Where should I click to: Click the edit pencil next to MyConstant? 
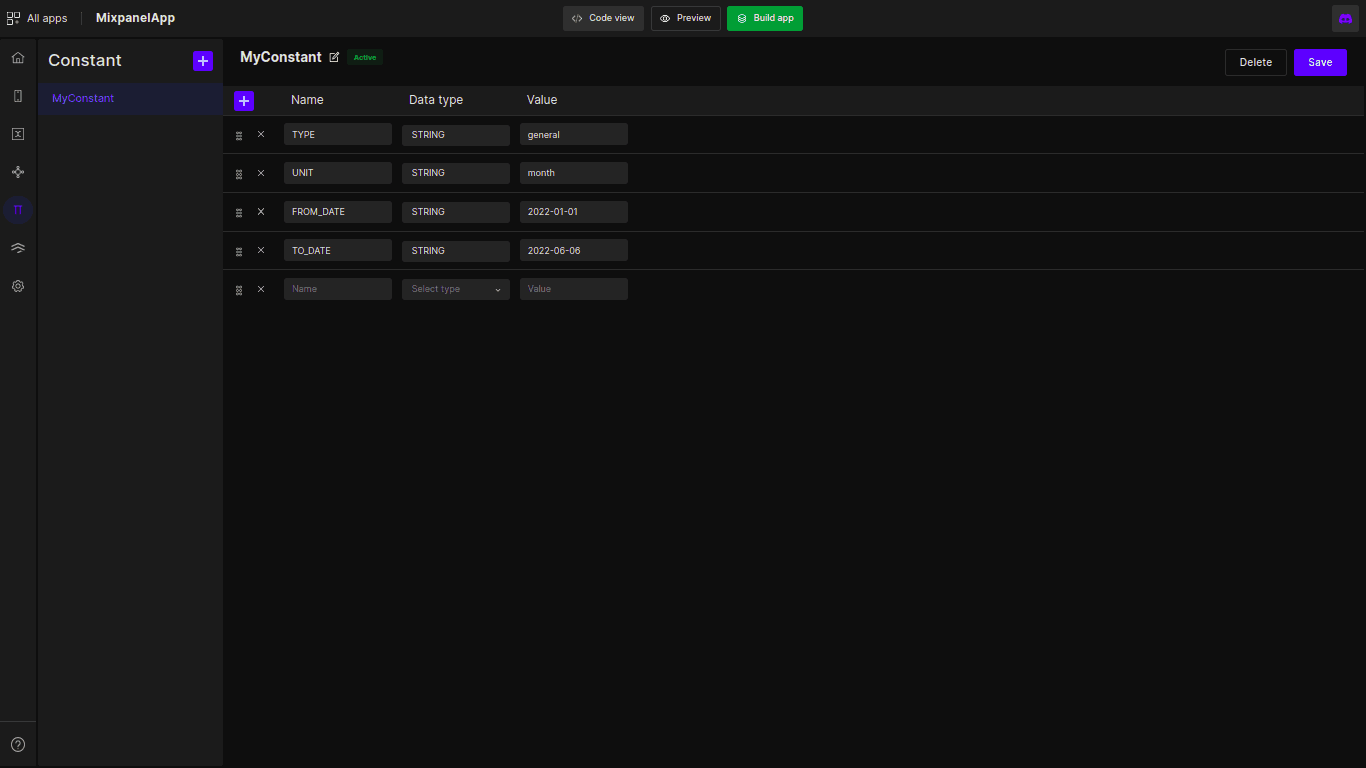point(334,57)
